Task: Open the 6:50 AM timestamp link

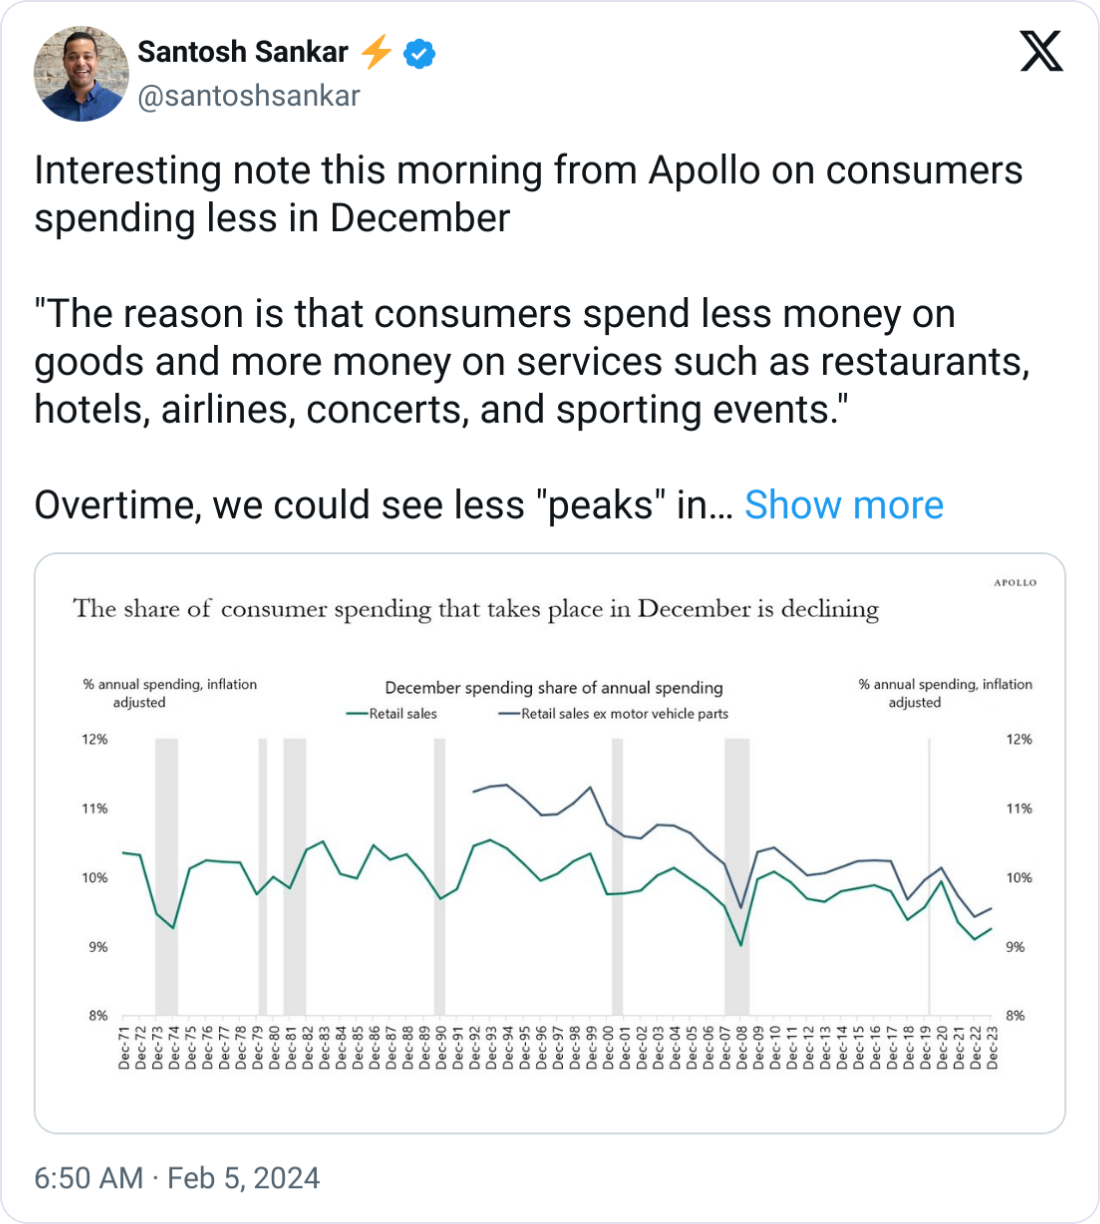Action: 88,1178
